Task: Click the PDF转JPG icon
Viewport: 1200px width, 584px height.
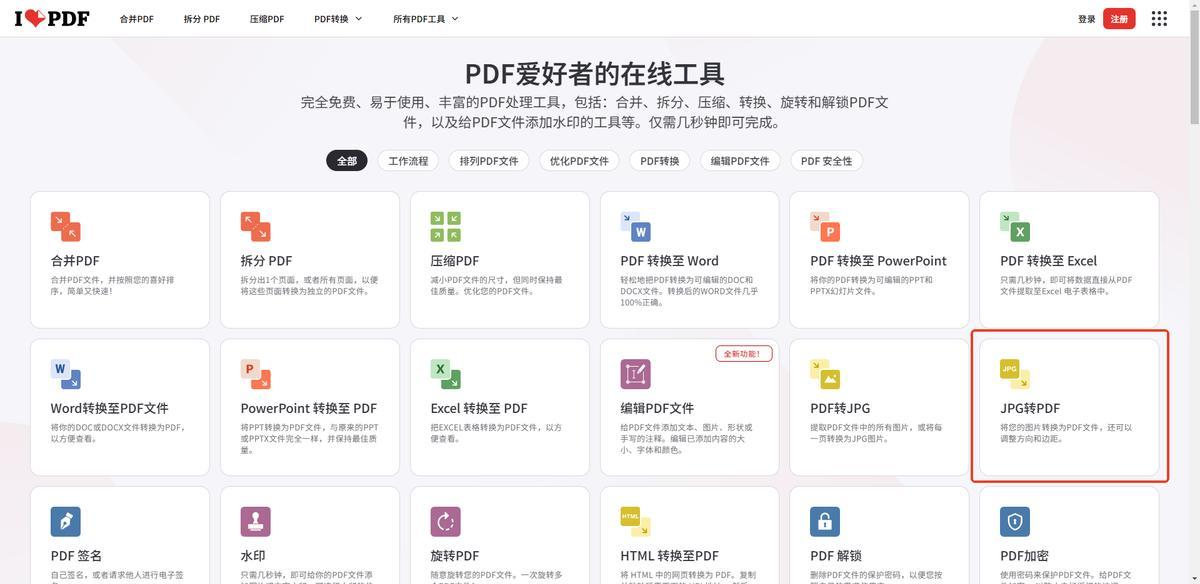Action: pos(825,374)
